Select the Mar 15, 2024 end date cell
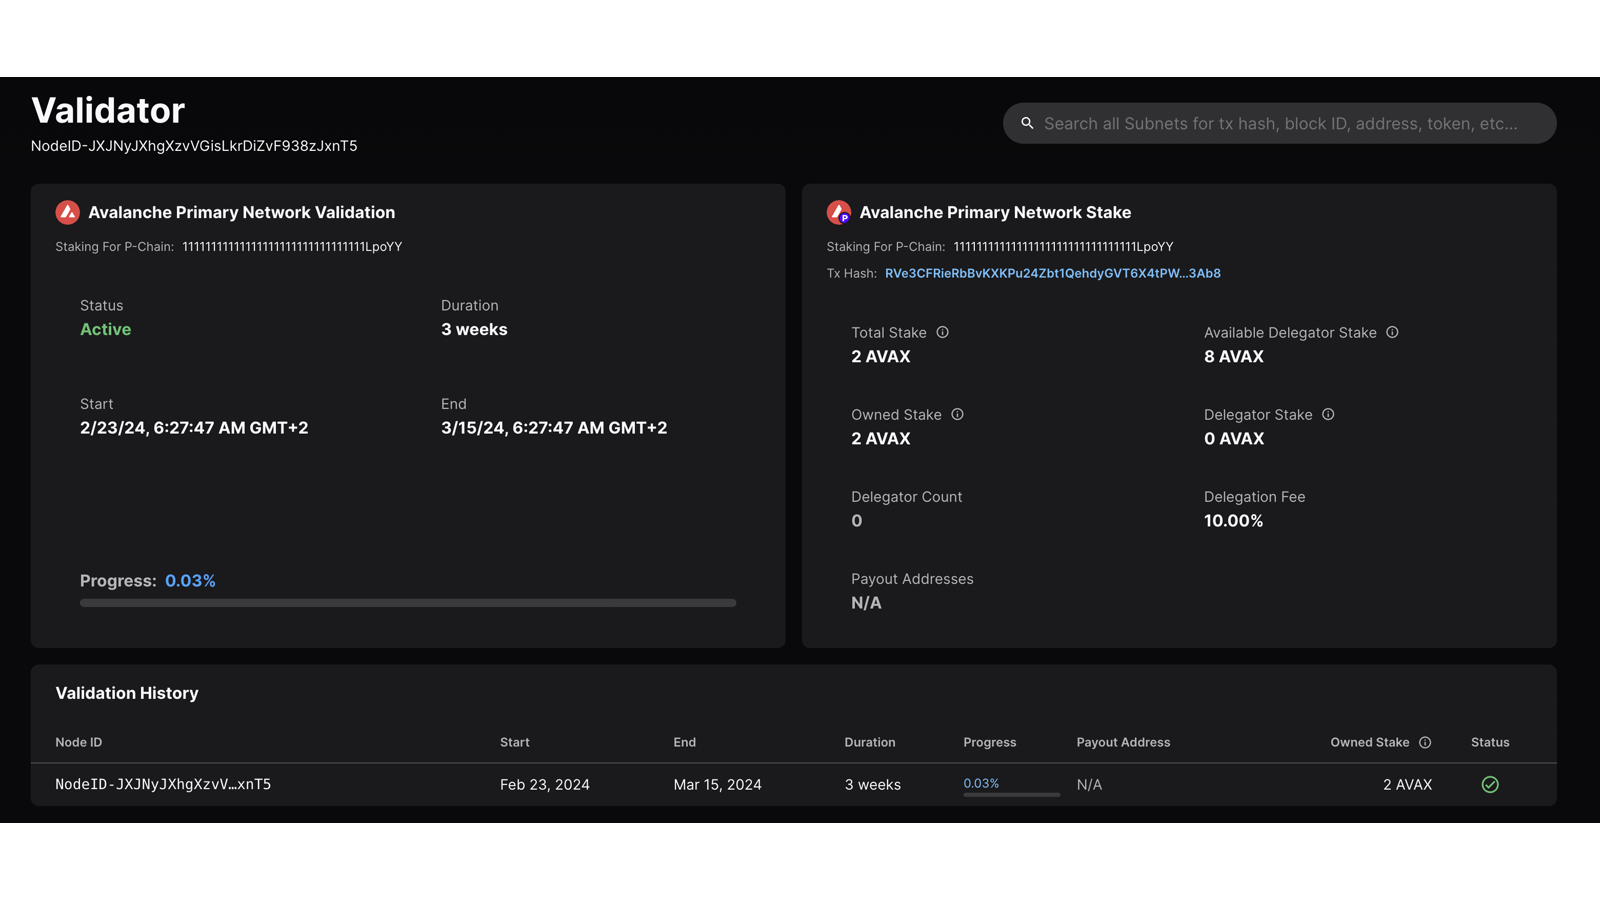This screenshot has width=1600, height=900. tap(718, 785)
